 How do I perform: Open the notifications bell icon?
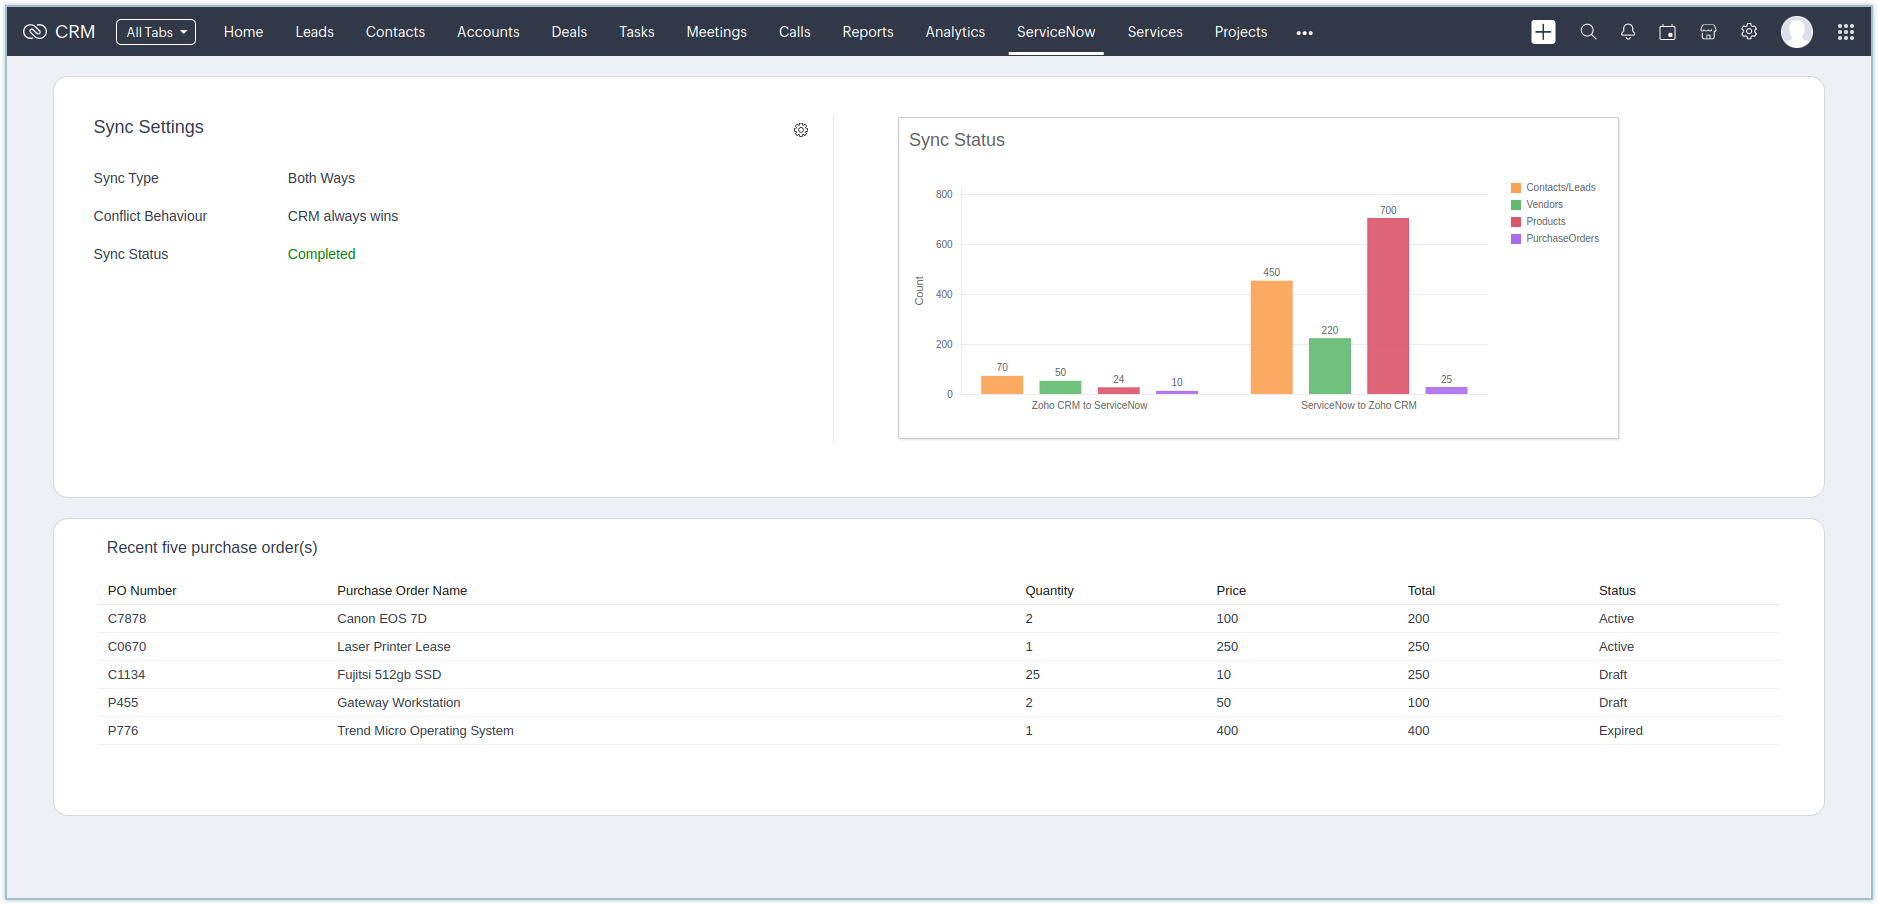point(1628,32)
